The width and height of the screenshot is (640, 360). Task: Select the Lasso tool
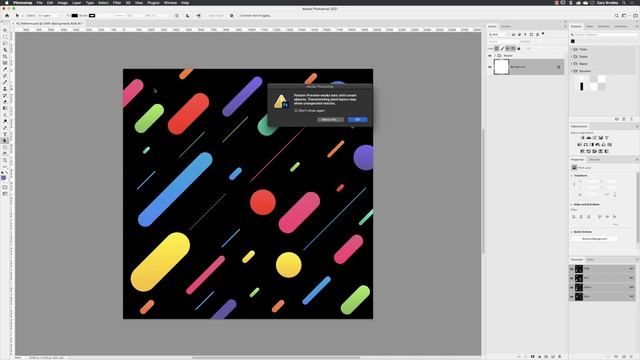point(5,43)
